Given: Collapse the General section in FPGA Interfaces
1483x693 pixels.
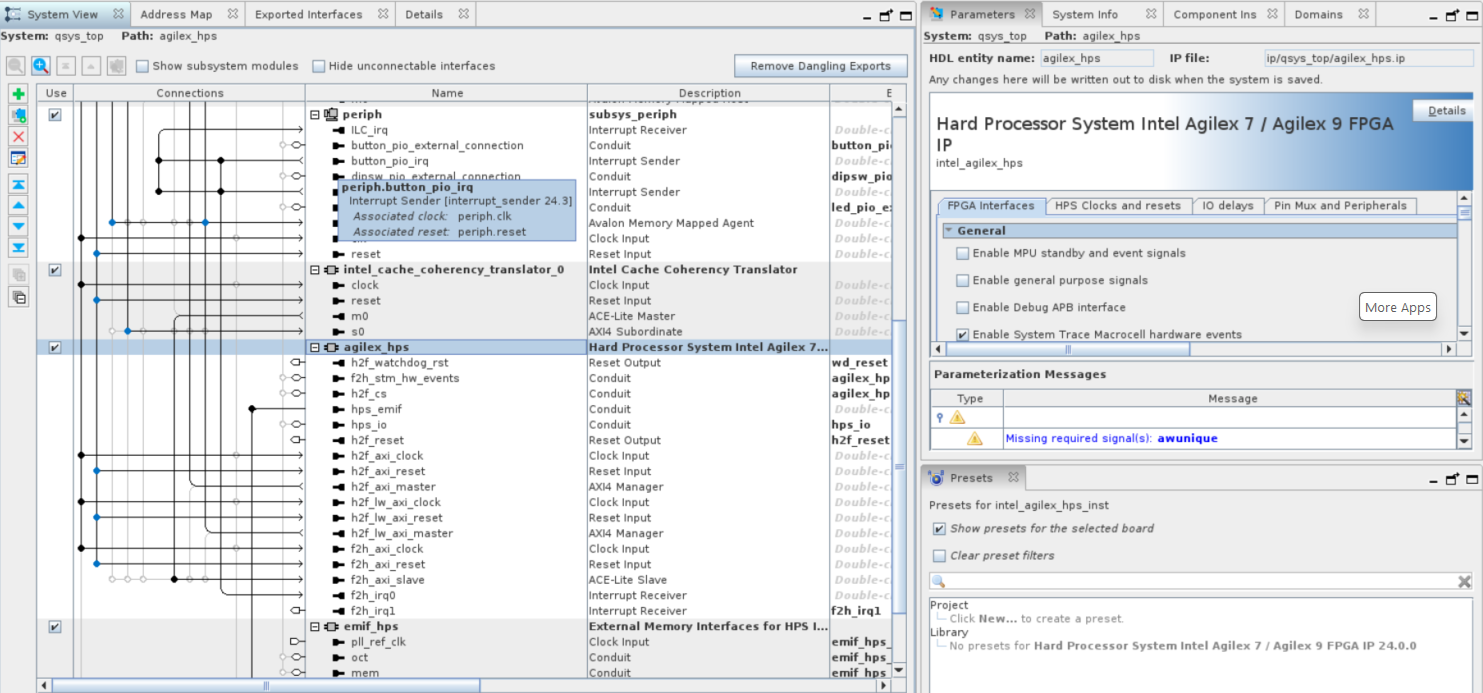Looking at the screenshot, I should point(949,231).
